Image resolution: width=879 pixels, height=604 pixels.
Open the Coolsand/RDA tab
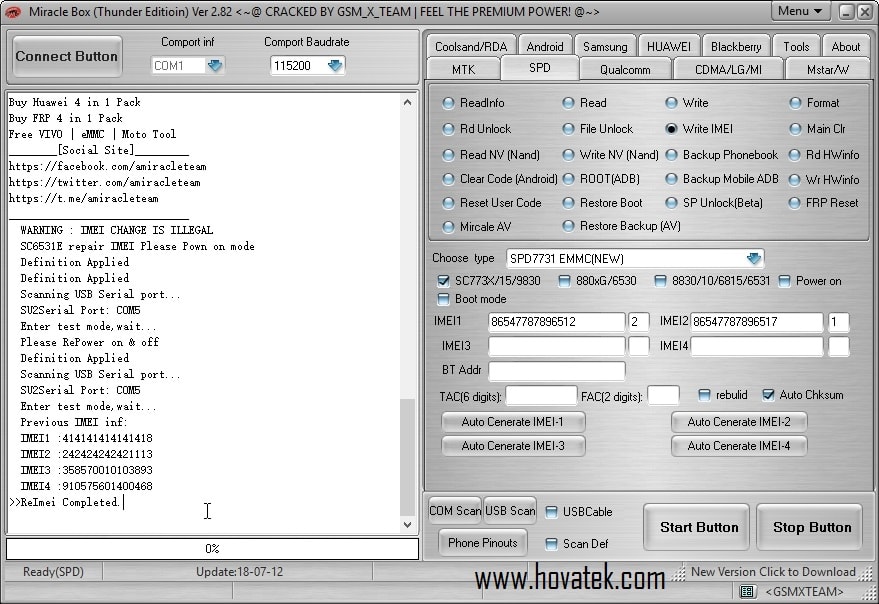coord(471,47)
